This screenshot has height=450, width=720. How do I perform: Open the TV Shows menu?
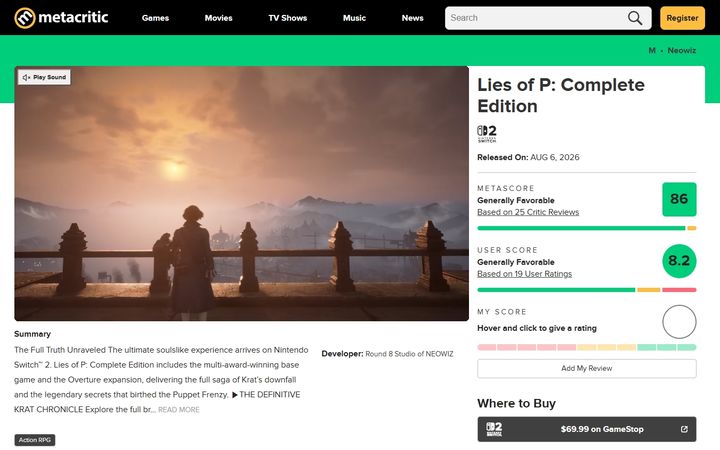pos(287,18)
